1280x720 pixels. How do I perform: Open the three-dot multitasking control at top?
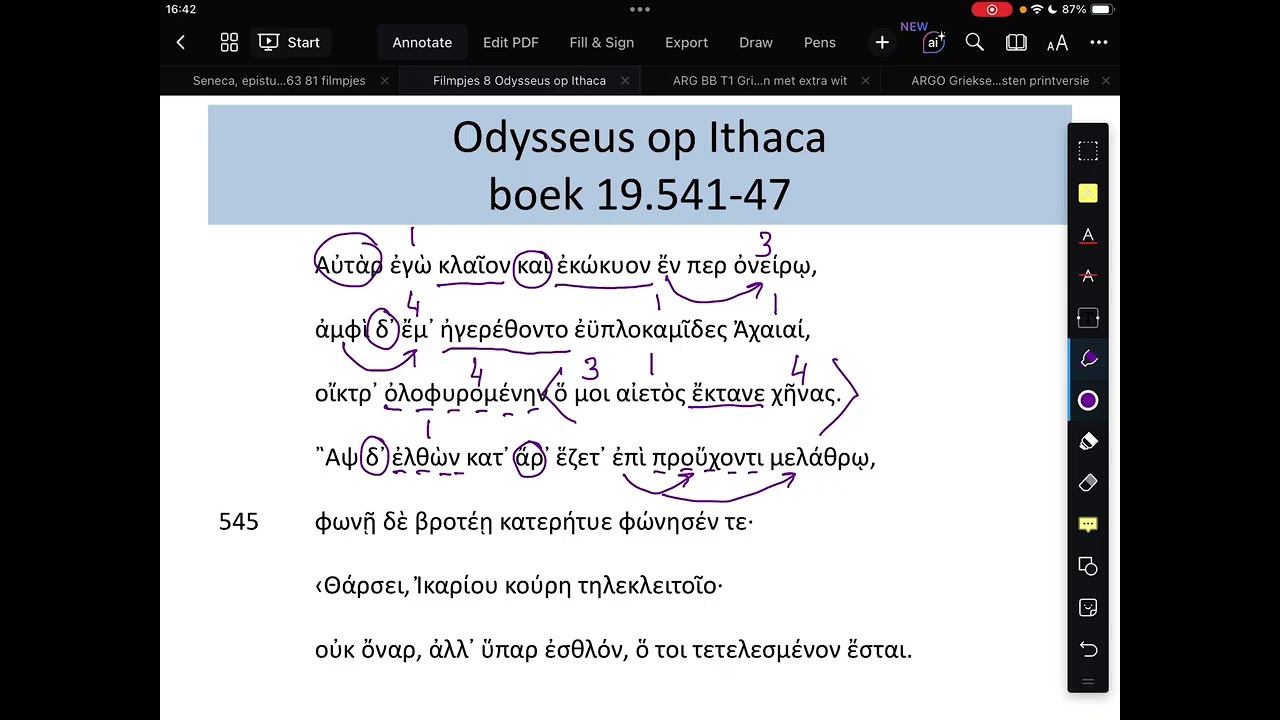tap(640, 9)
